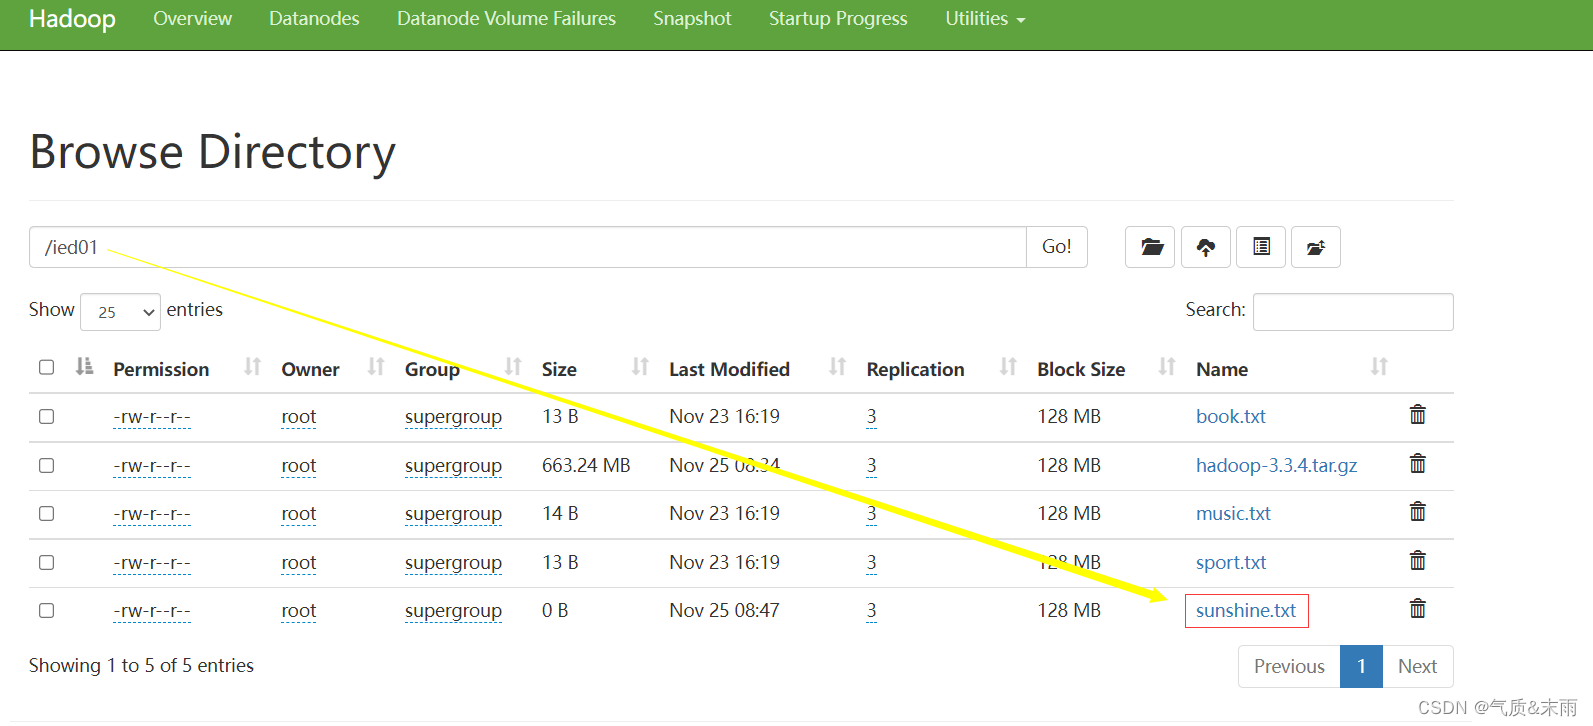The height and width of the screenshot is (726, 1593).
Task: Select page 1 in pagination
Action: pos(1361,666)
